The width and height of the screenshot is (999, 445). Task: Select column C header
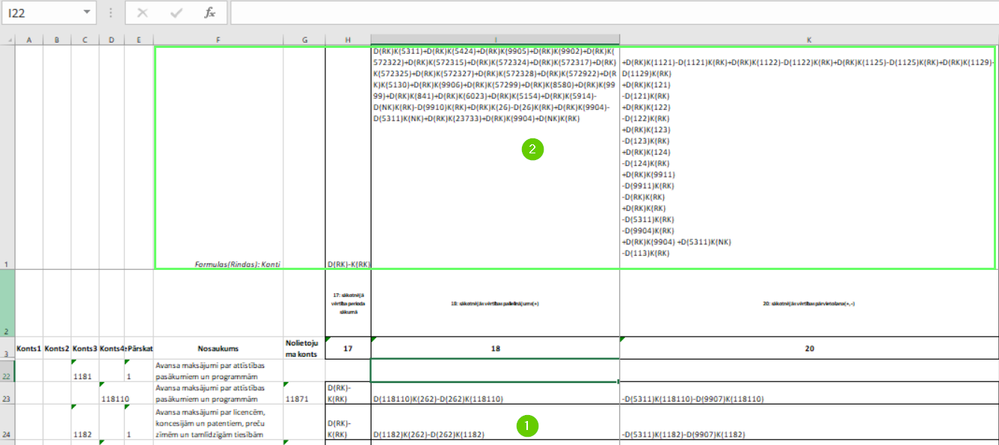(x=85, y=40)
